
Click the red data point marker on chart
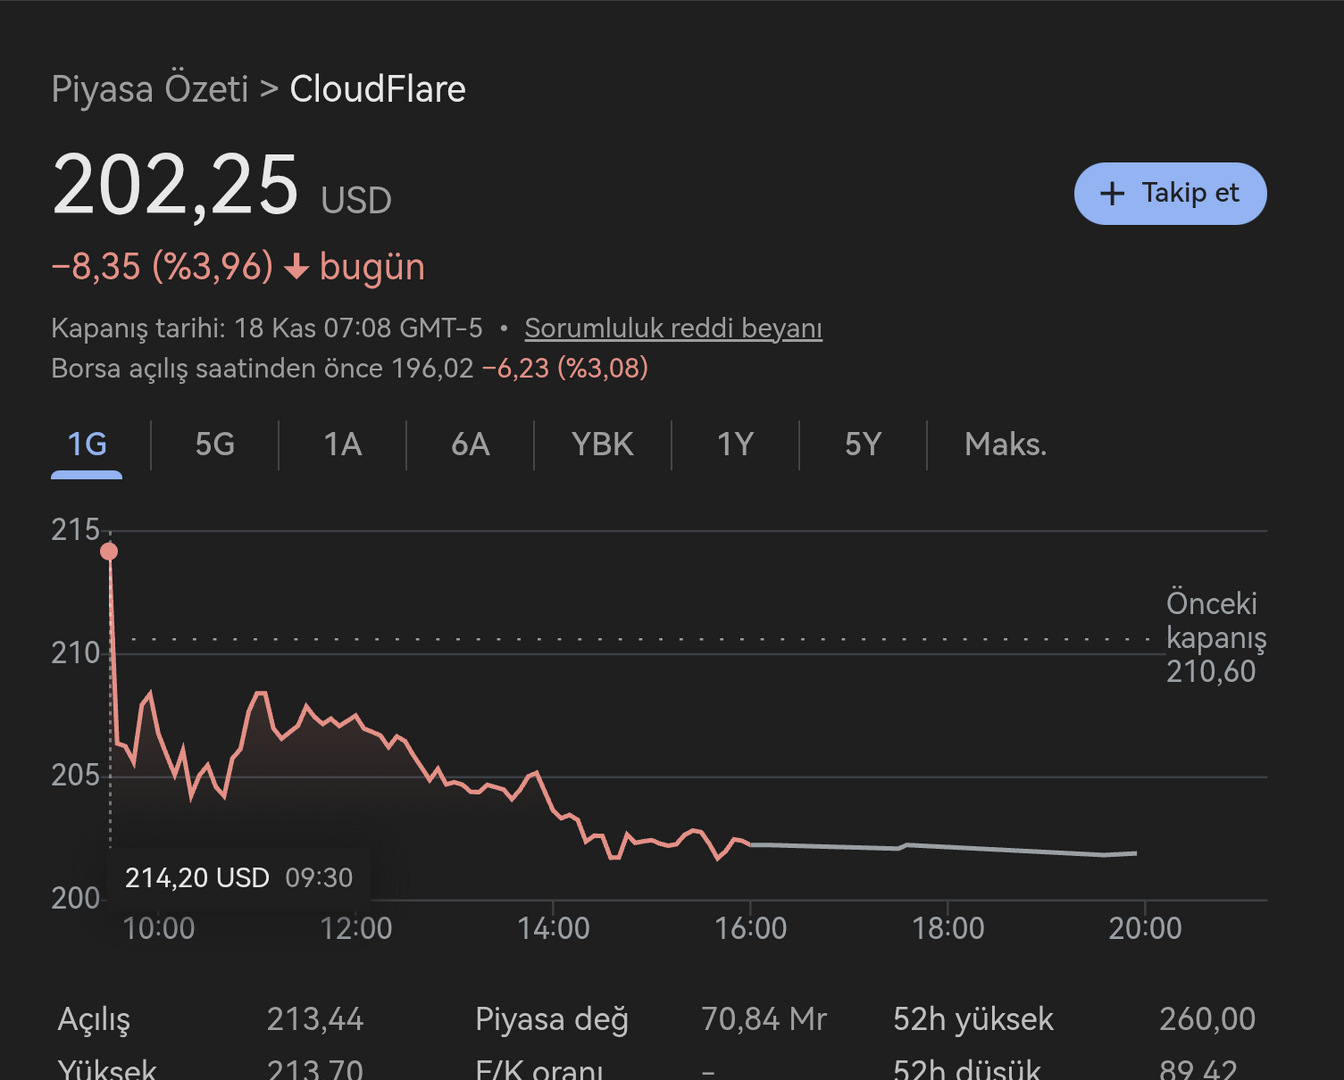pos(109,551)
